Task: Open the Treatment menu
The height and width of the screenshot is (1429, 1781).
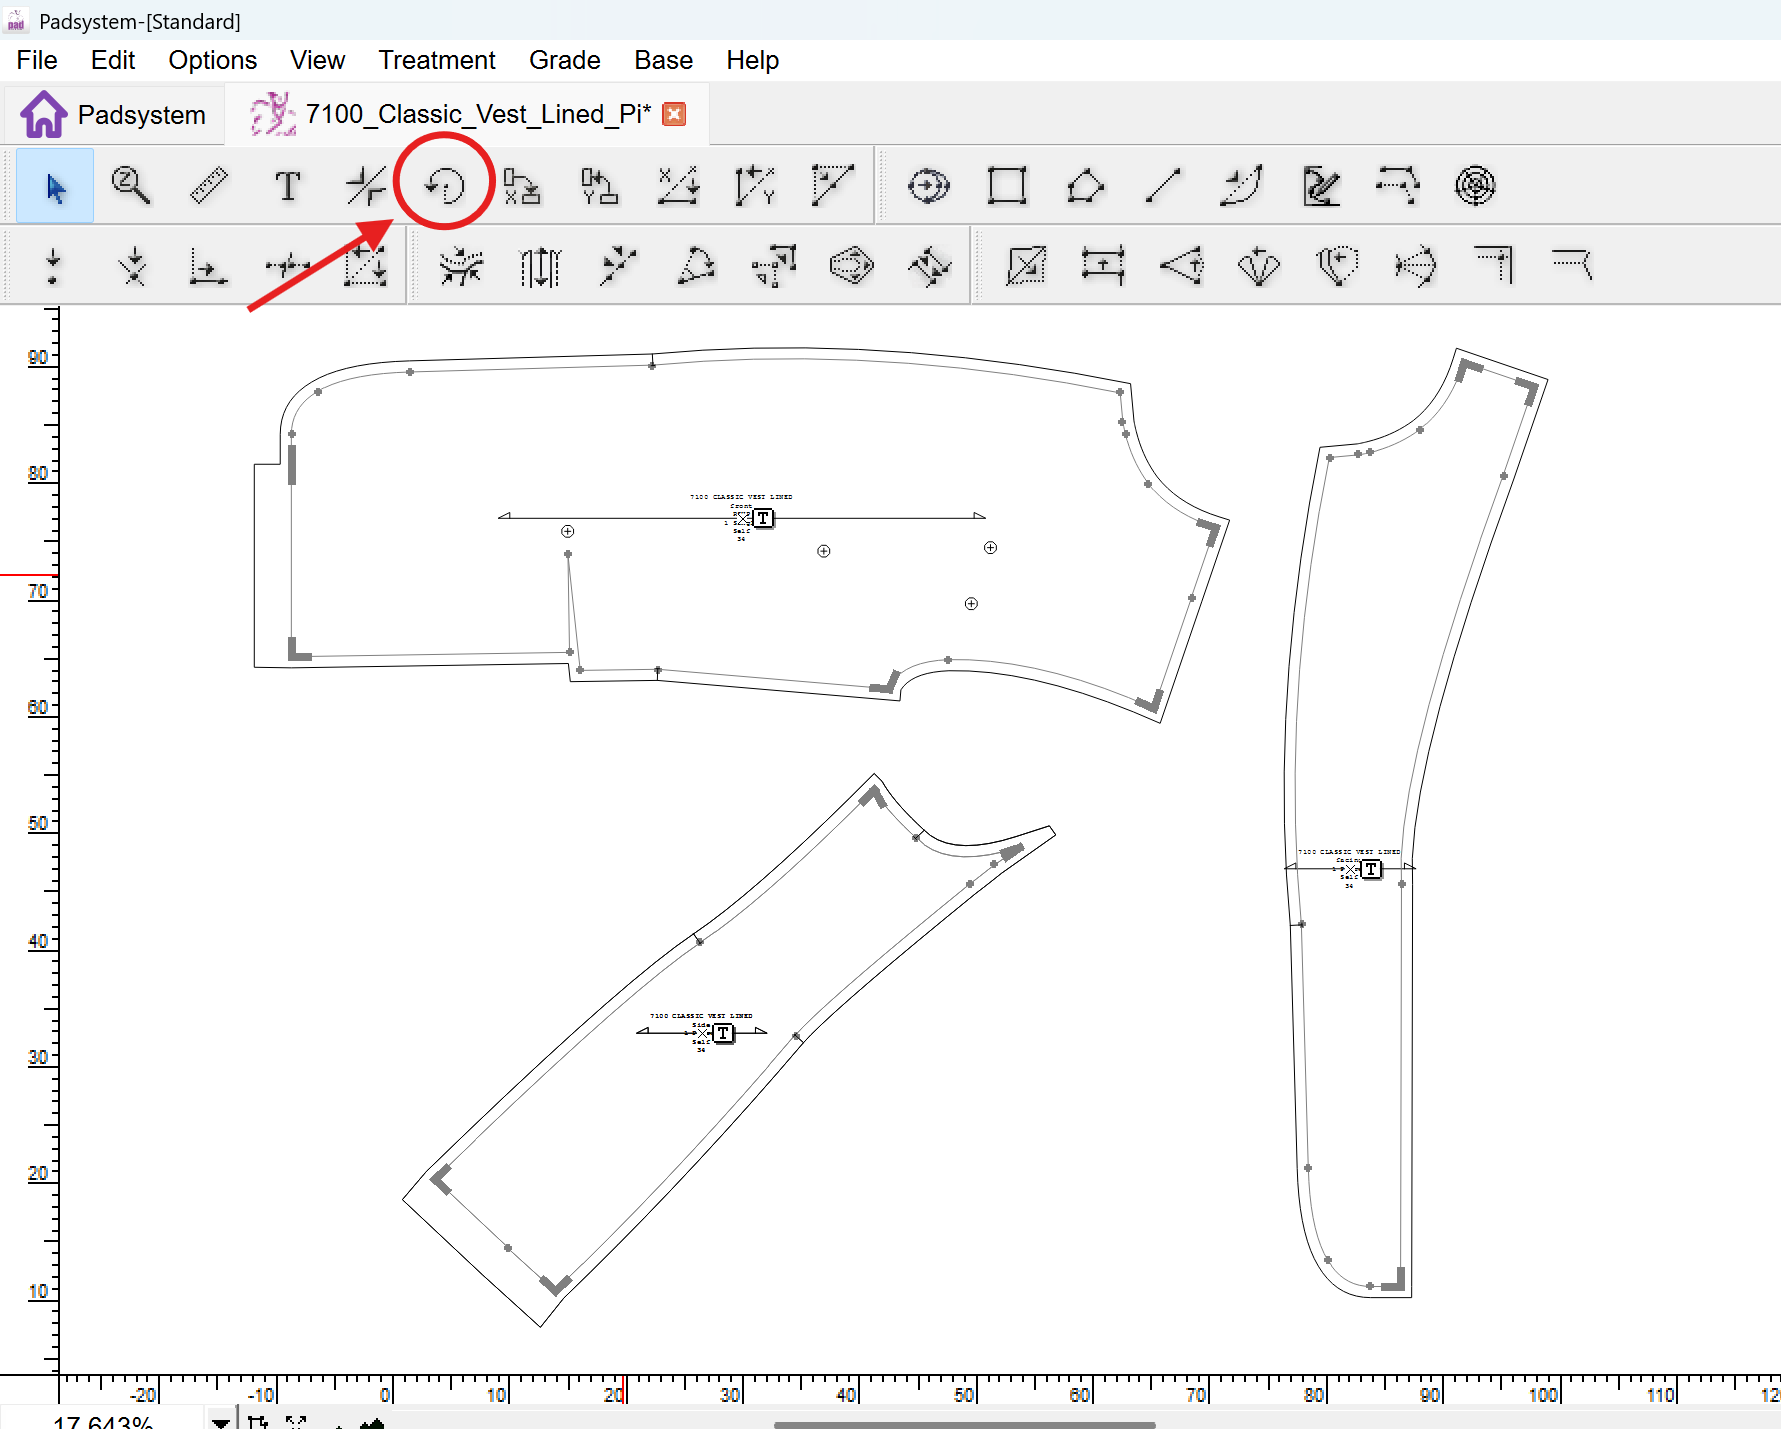Action: point(436,60)
